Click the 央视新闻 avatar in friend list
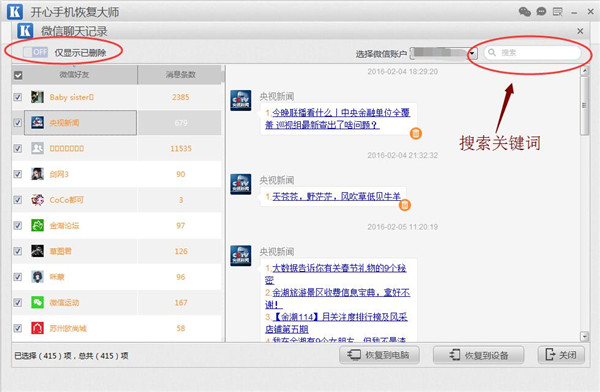The width and height of the screenshot is (600, 392). coord(37,122)
